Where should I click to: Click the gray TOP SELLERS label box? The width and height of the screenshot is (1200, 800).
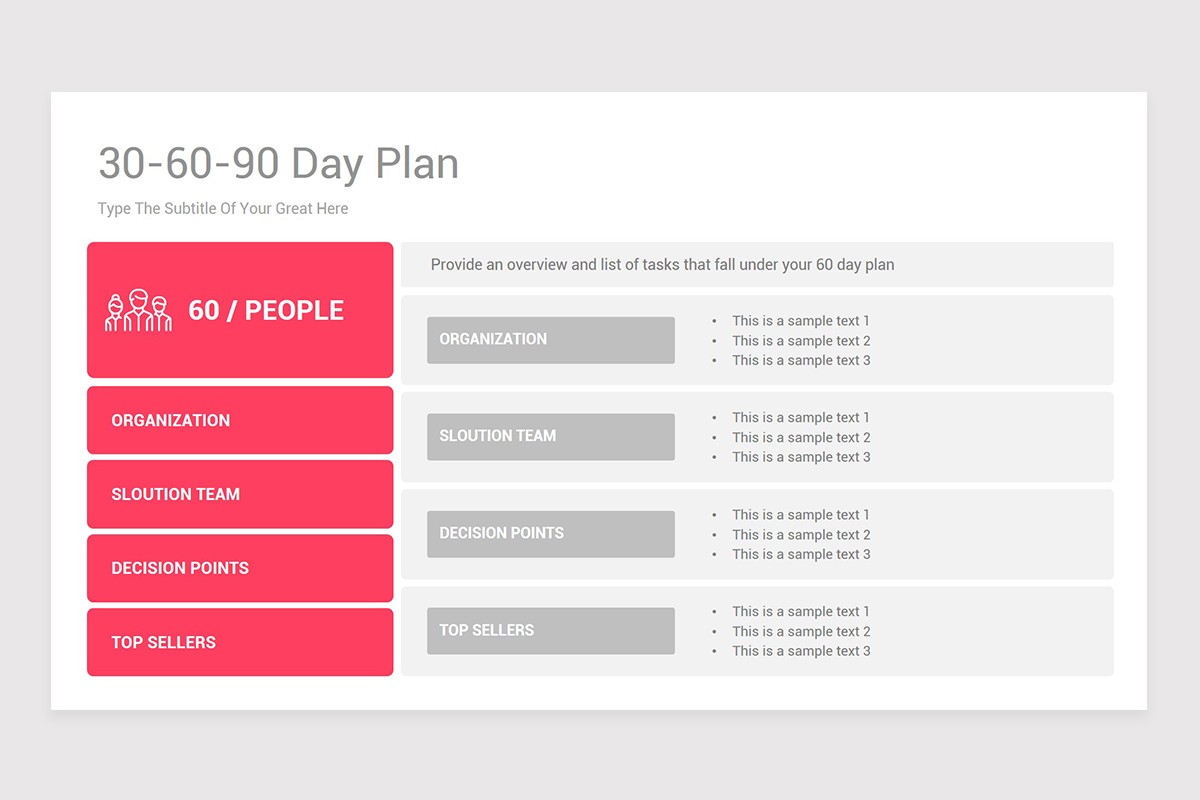point(551,631)
